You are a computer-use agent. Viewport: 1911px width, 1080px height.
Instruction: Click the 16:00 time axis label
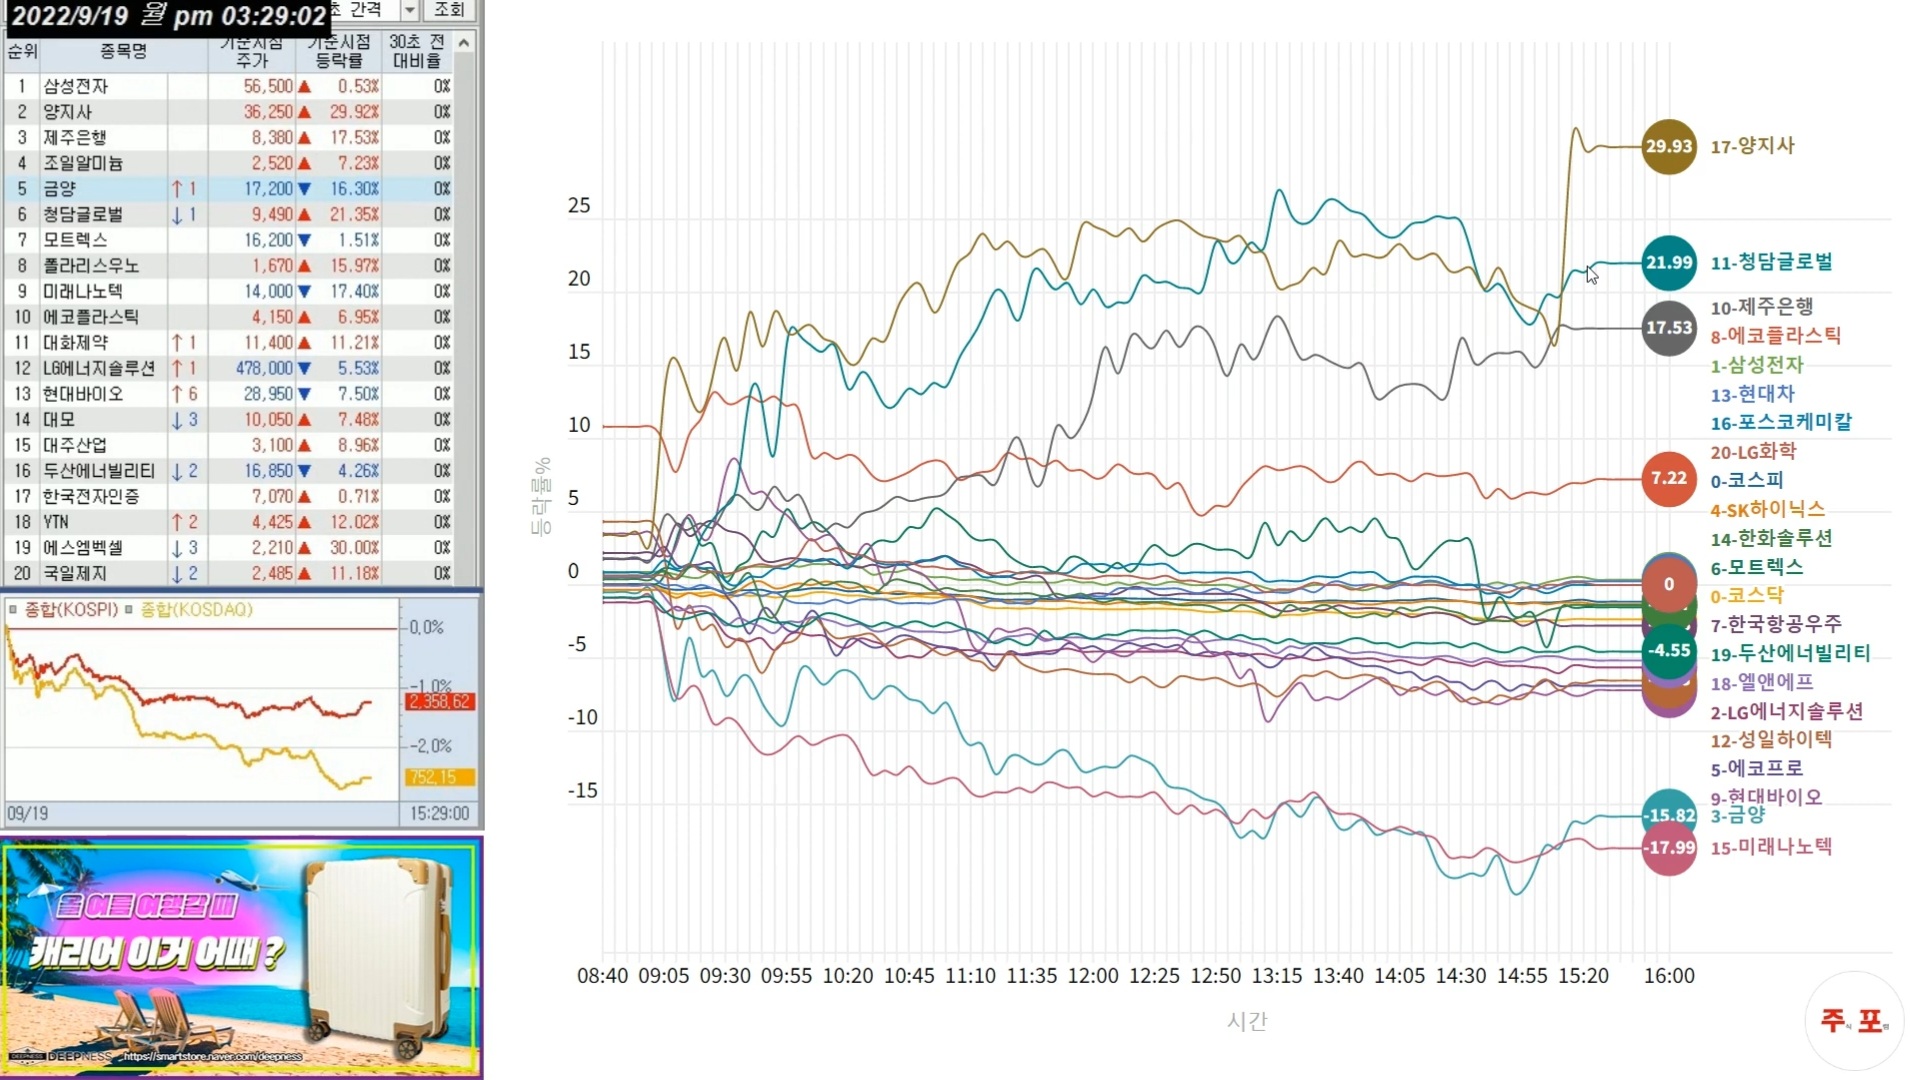1669,976
